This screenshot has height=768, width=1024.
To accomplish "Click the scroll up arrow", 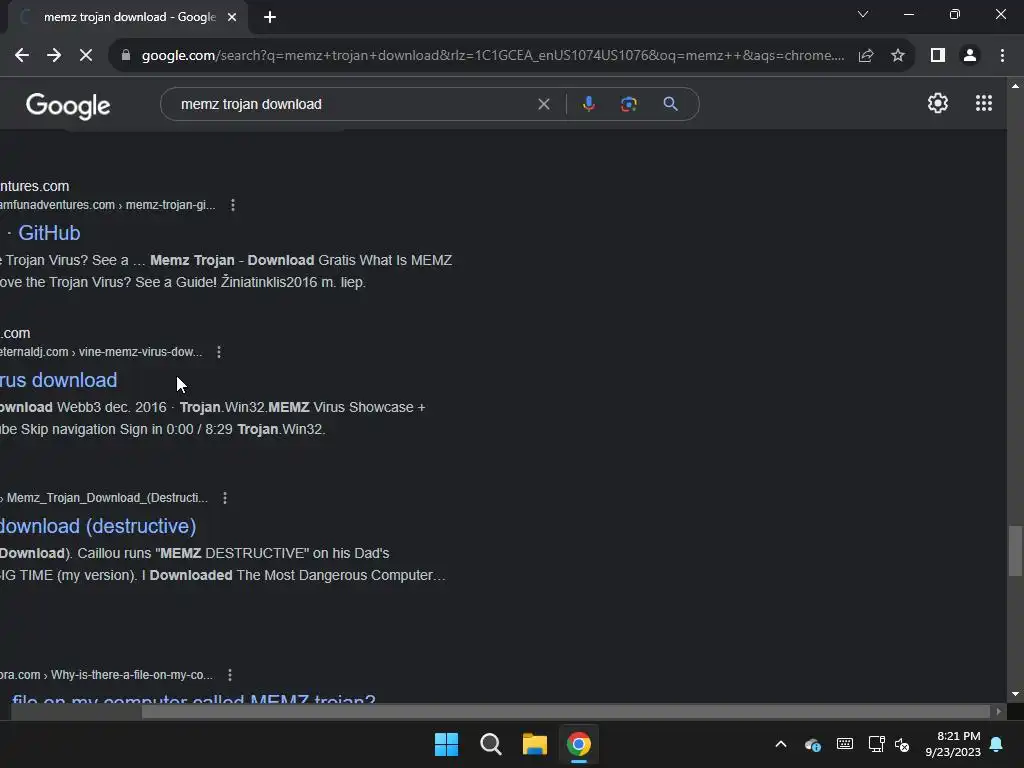I will pos(1015,86).
